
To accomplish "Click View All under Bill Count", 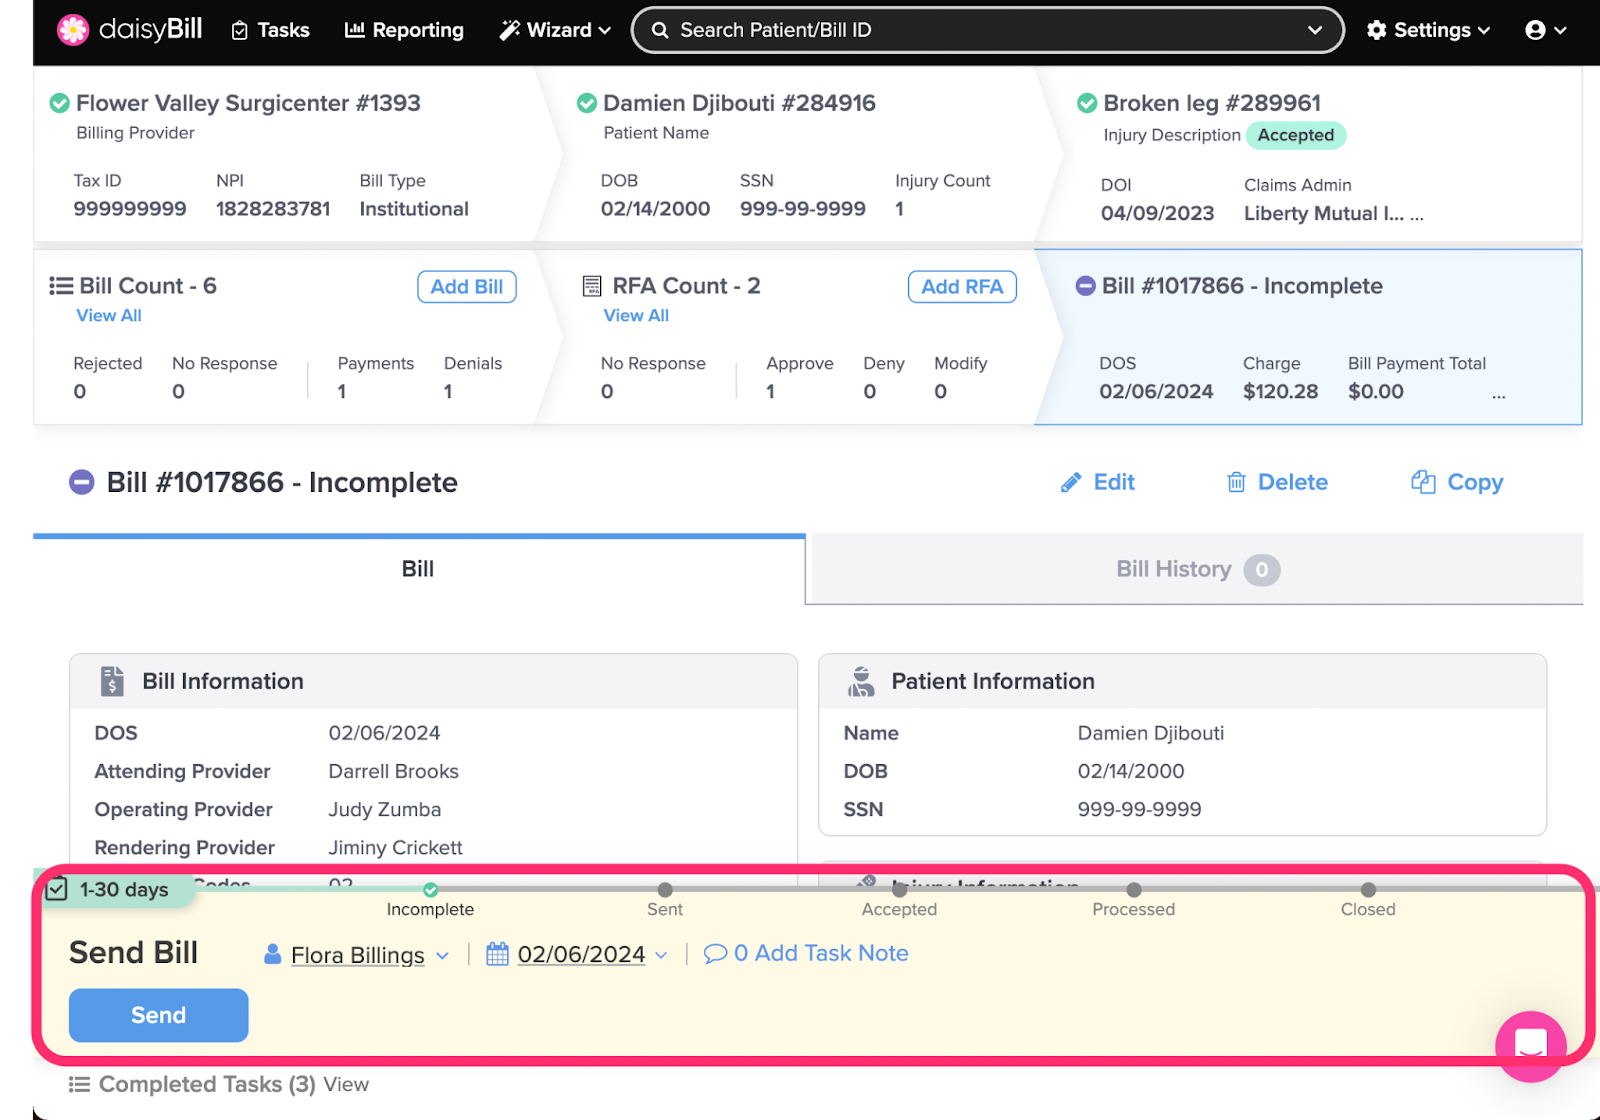I will point(109,316).
